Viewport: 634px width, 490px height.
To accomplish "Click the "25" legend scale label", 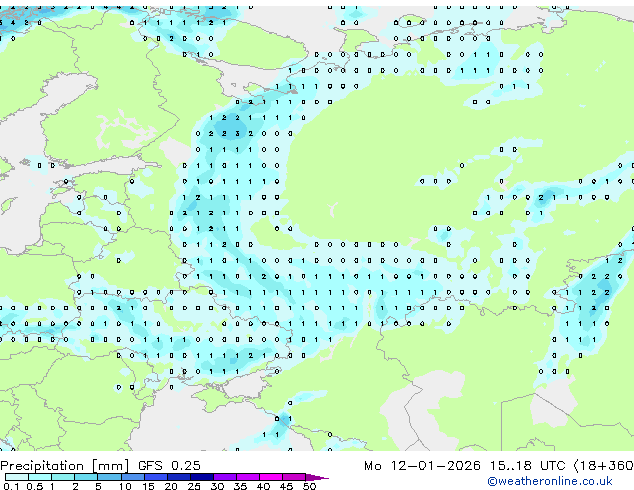I will coord(194,486).
